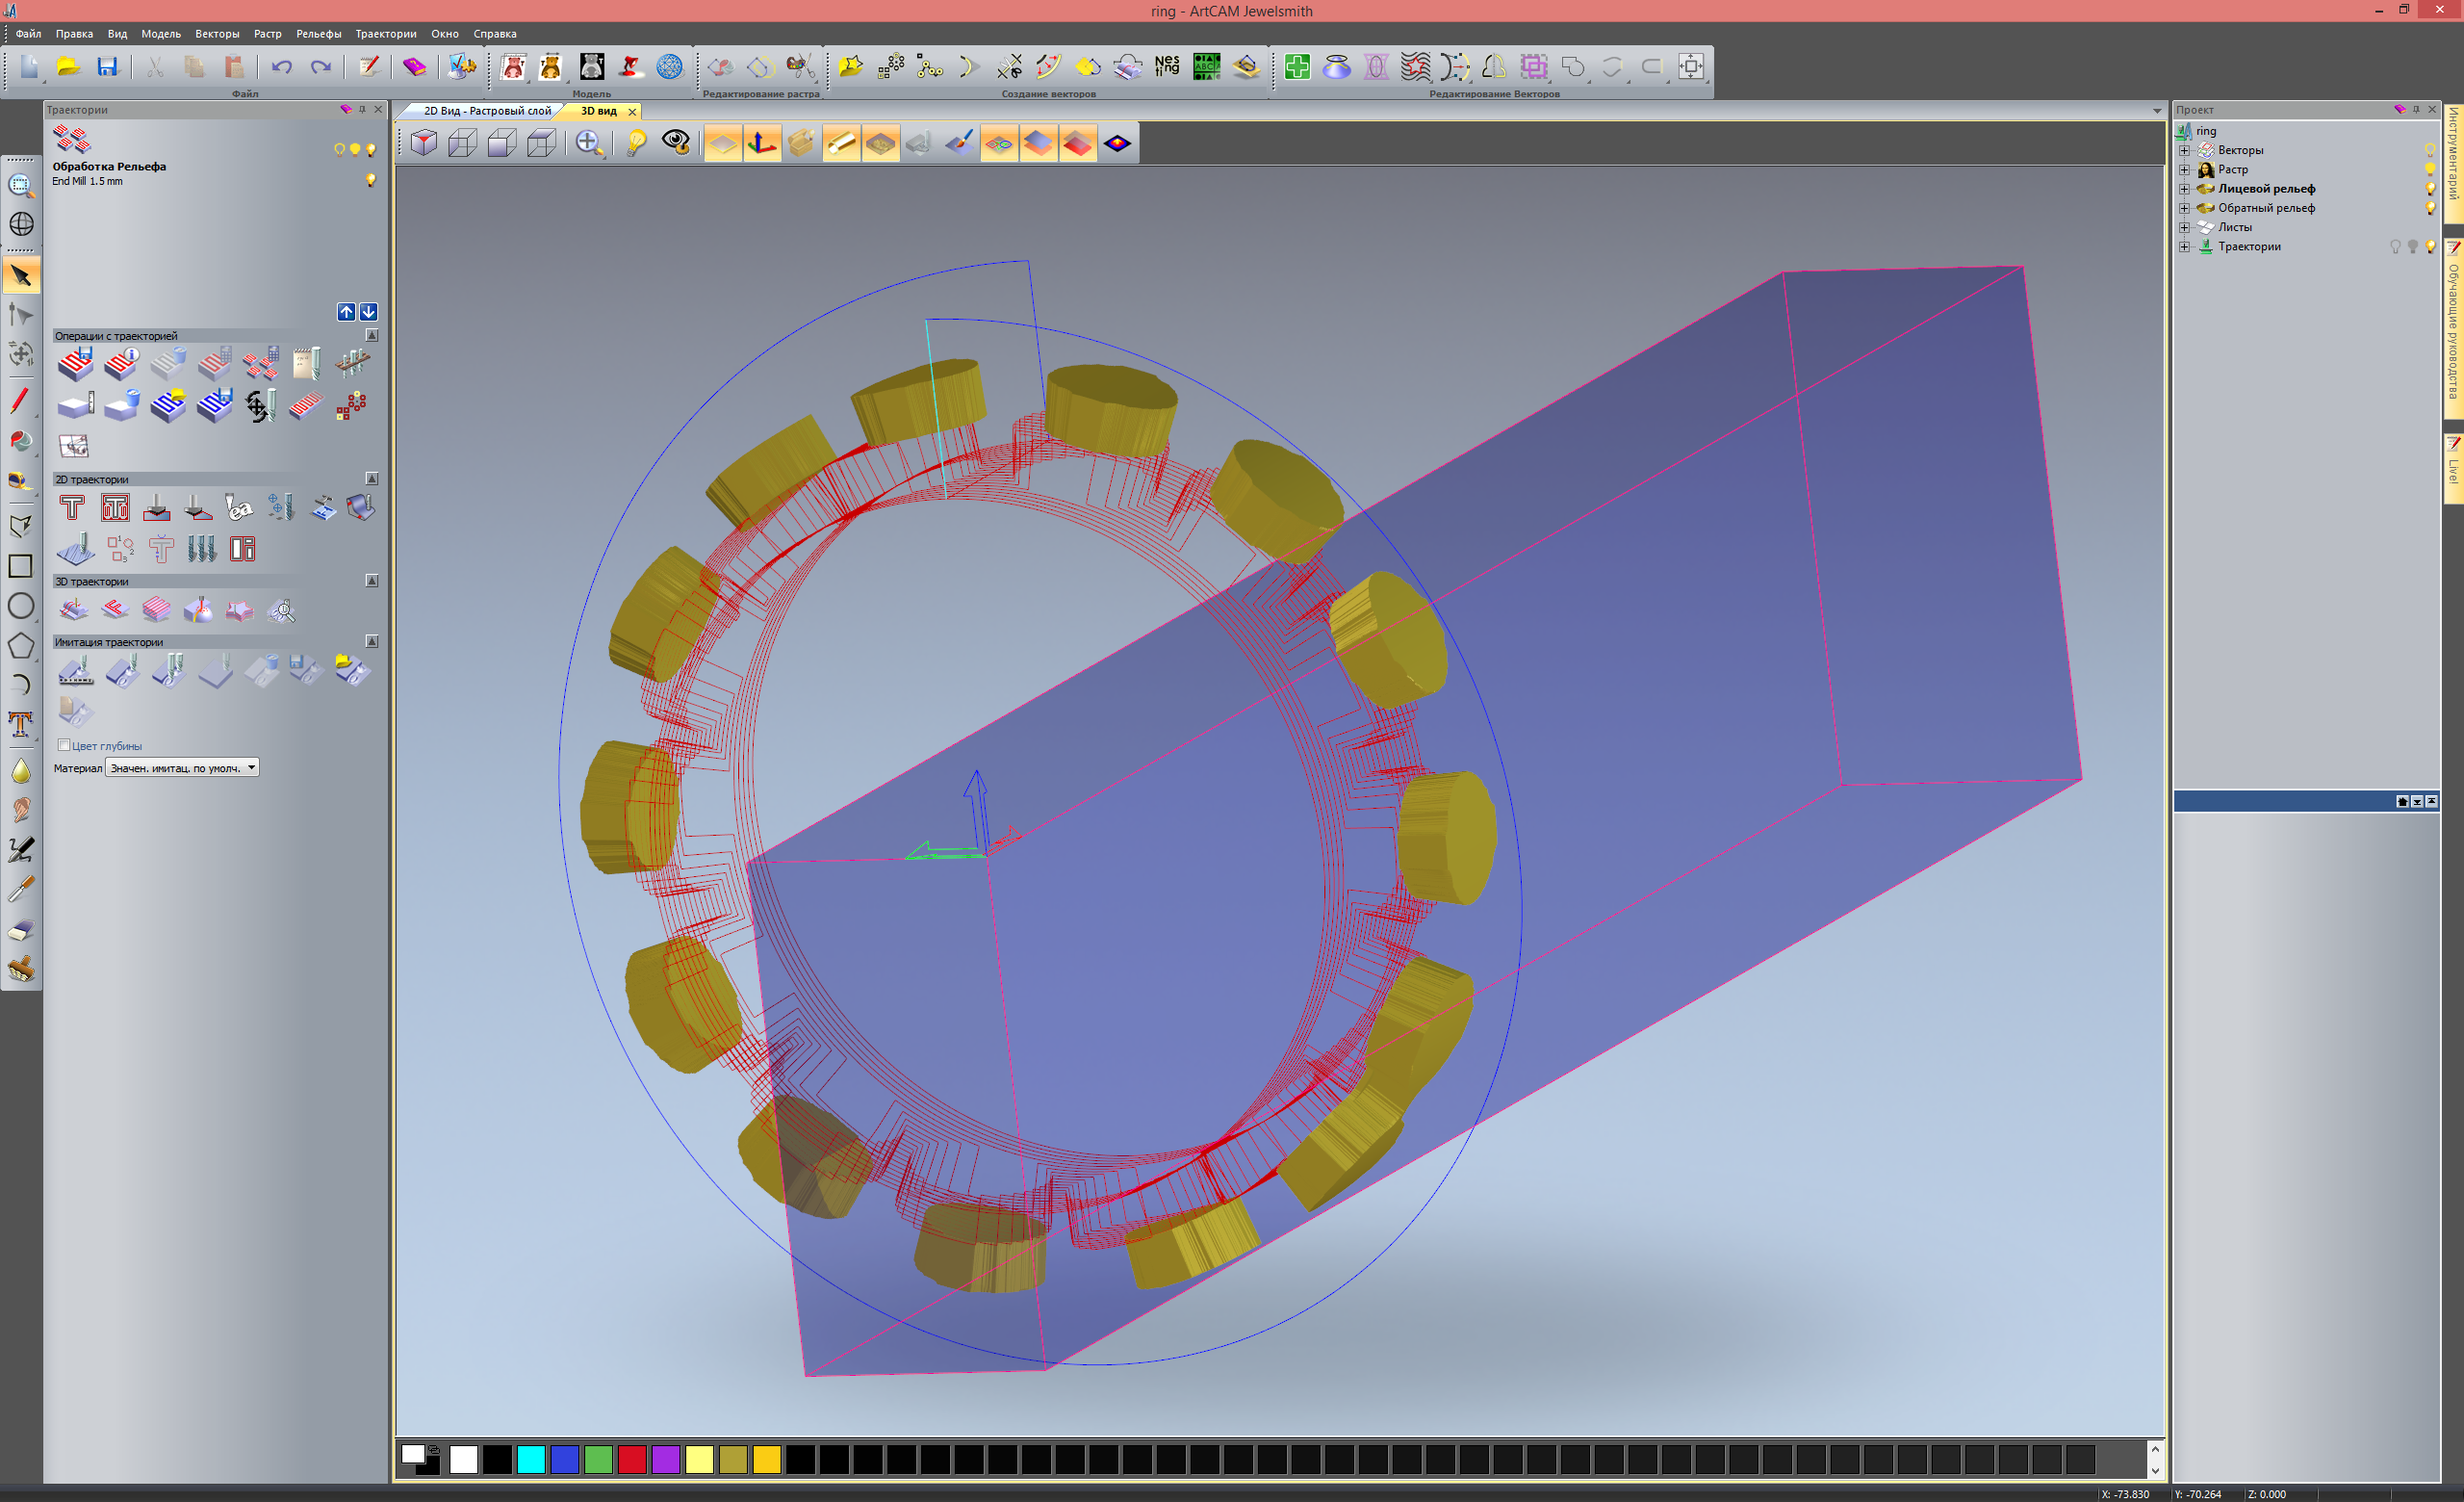Enable the Цвет глубины checkbox

(x=64, y=745)
